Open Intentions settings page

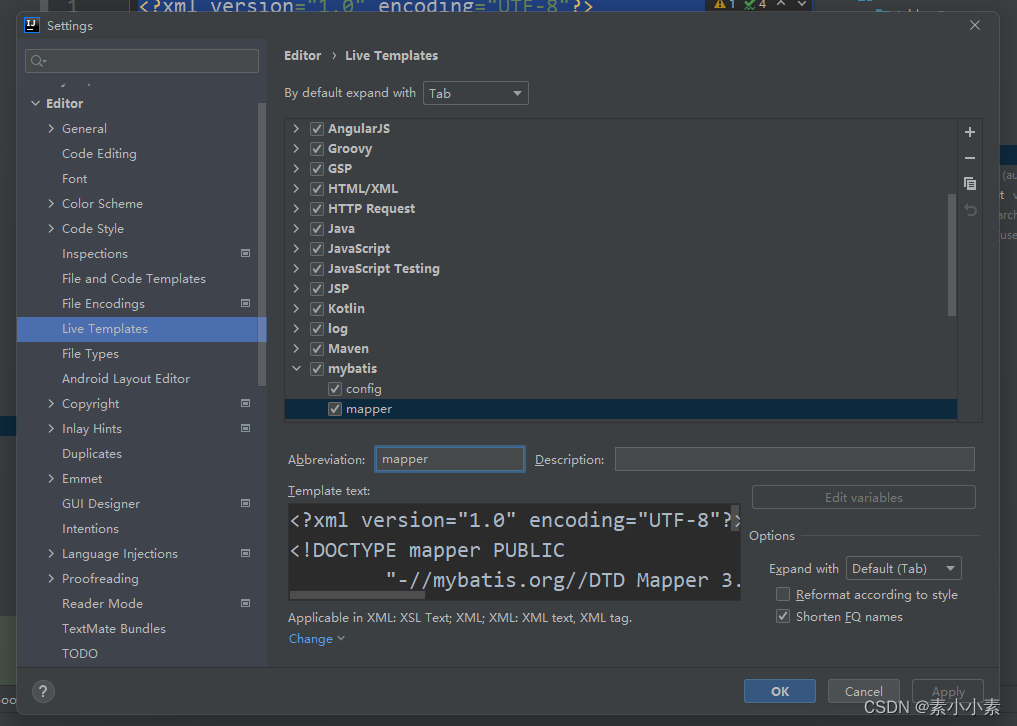(x=90, y=528)
